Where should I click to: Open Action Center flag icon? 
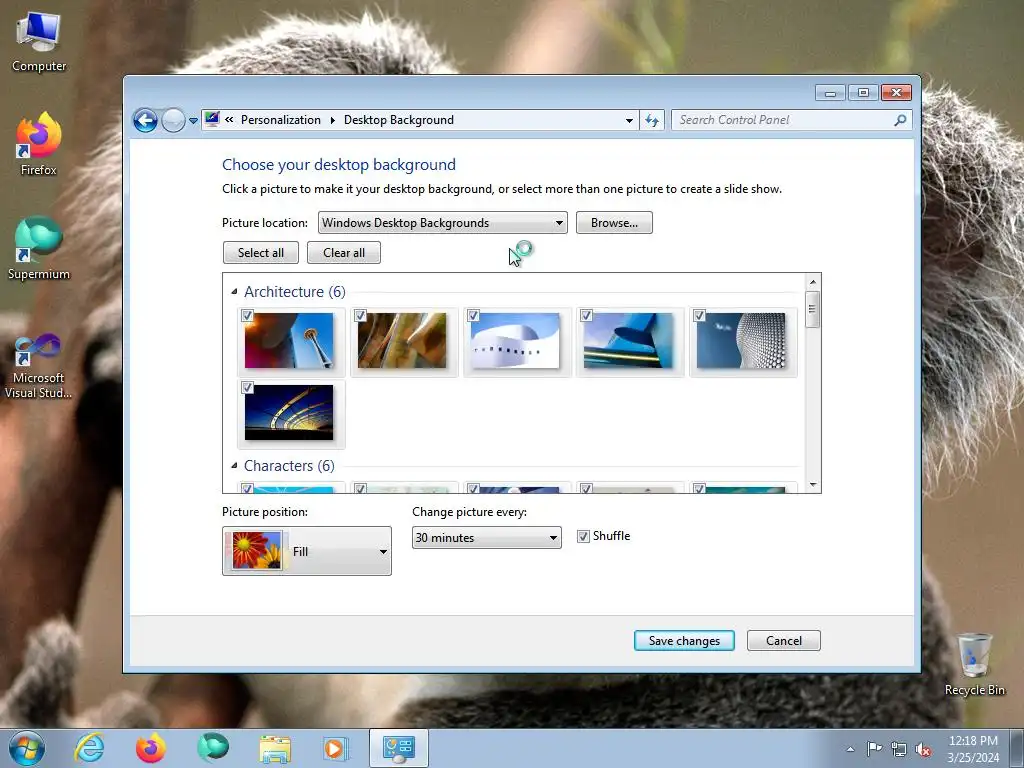pos(874,749)
